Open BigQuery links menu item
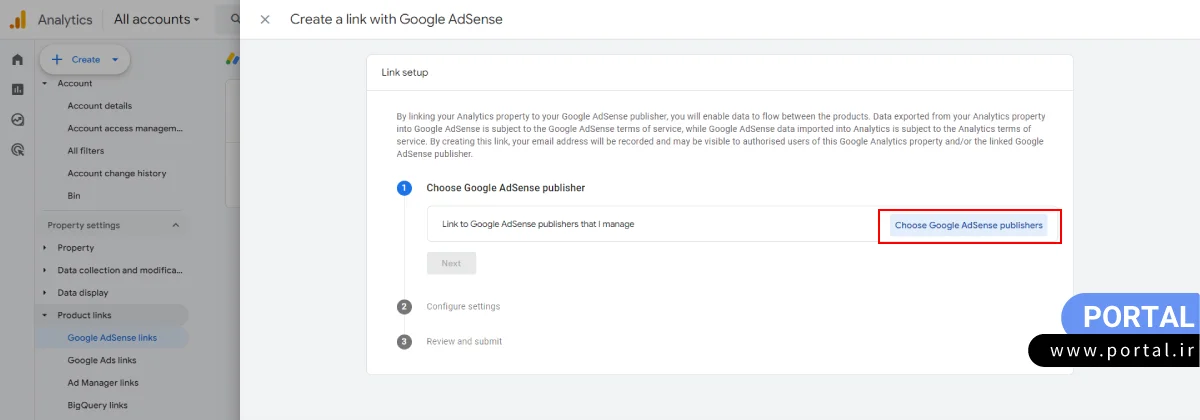The width and height of the screenshot is (1200, 420). [97, 405]
